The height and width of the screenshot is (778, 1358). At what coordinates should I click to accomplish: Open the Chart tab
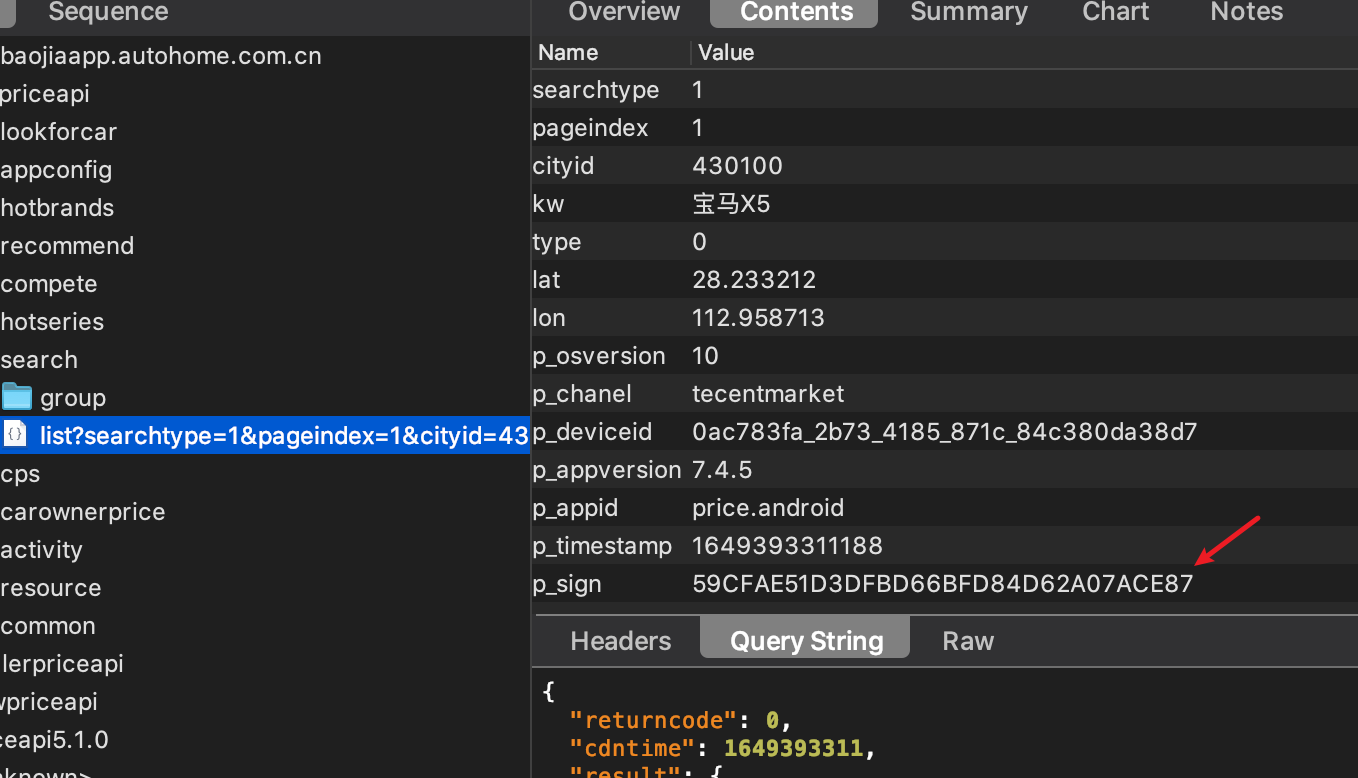(1116, 12)
